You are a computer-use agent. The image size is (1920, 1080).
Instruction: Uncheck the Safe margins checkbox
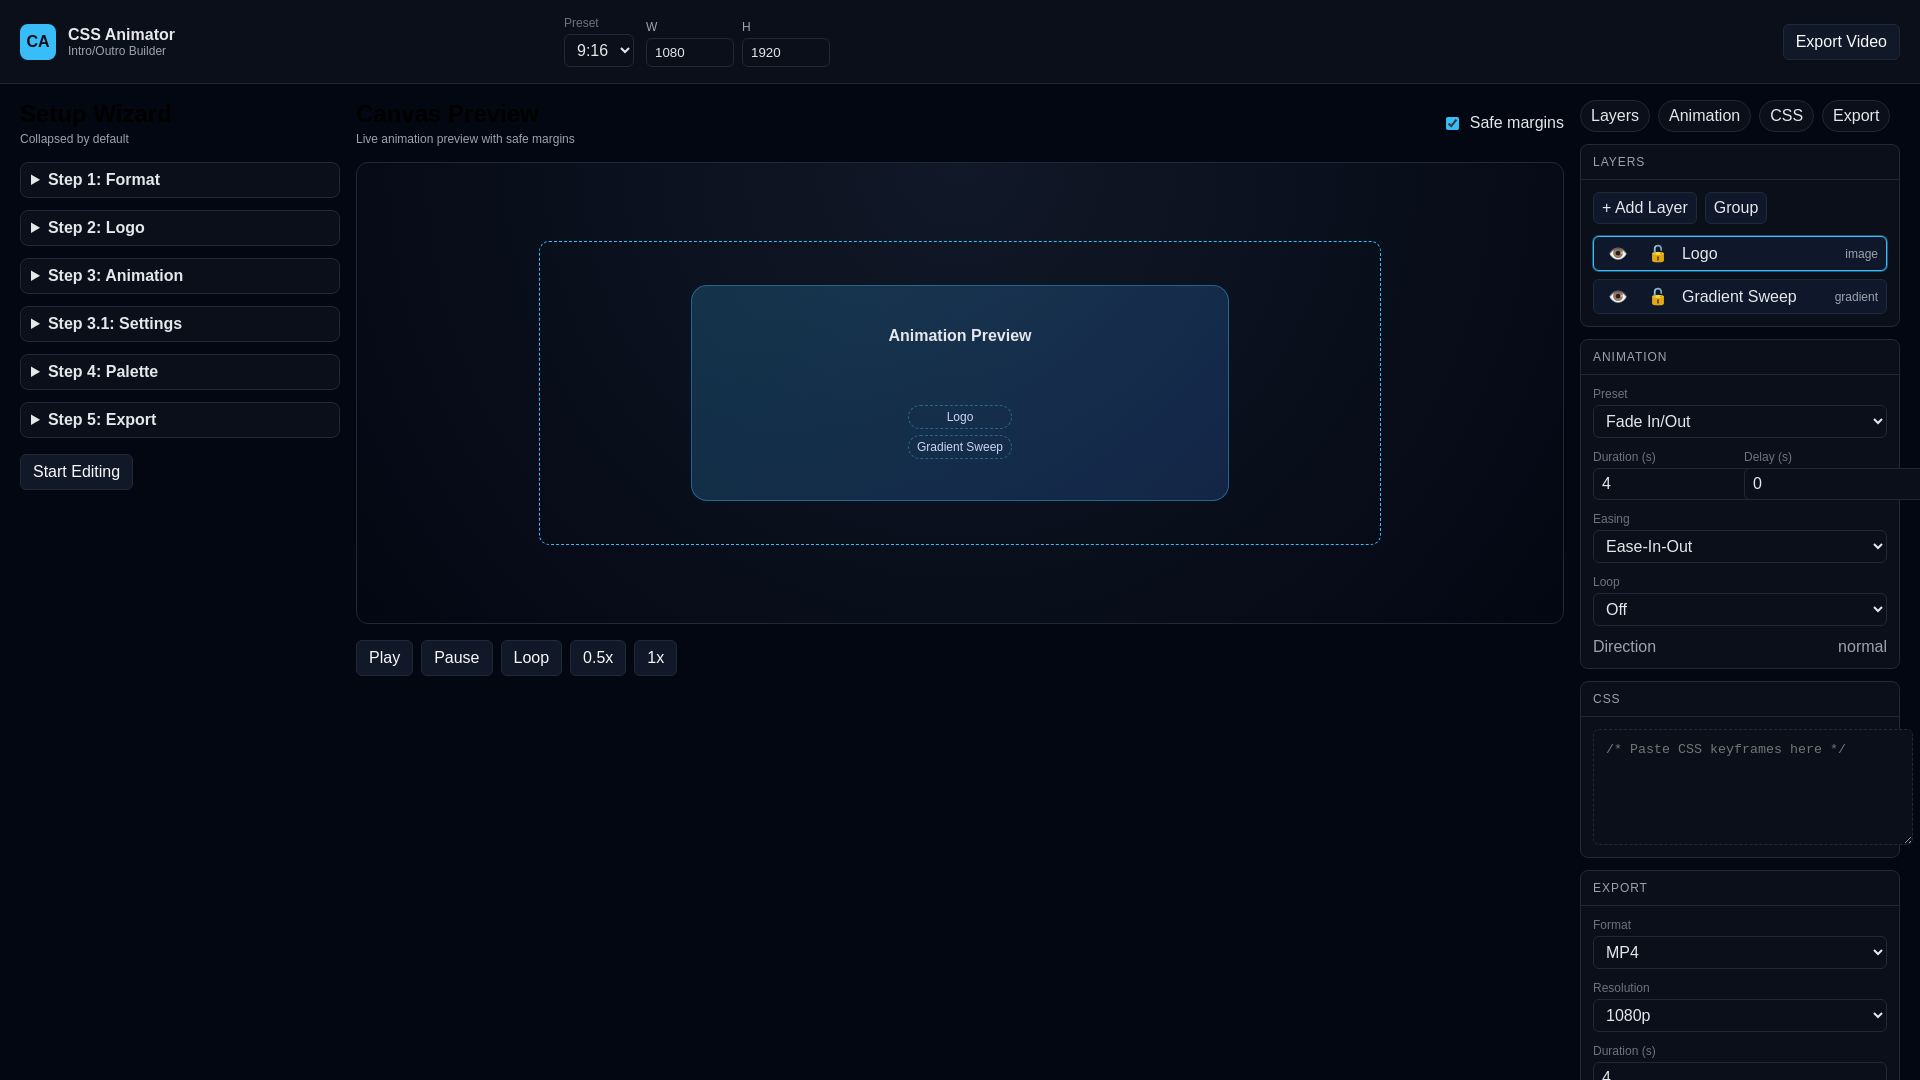click(x=1452, y=123)
